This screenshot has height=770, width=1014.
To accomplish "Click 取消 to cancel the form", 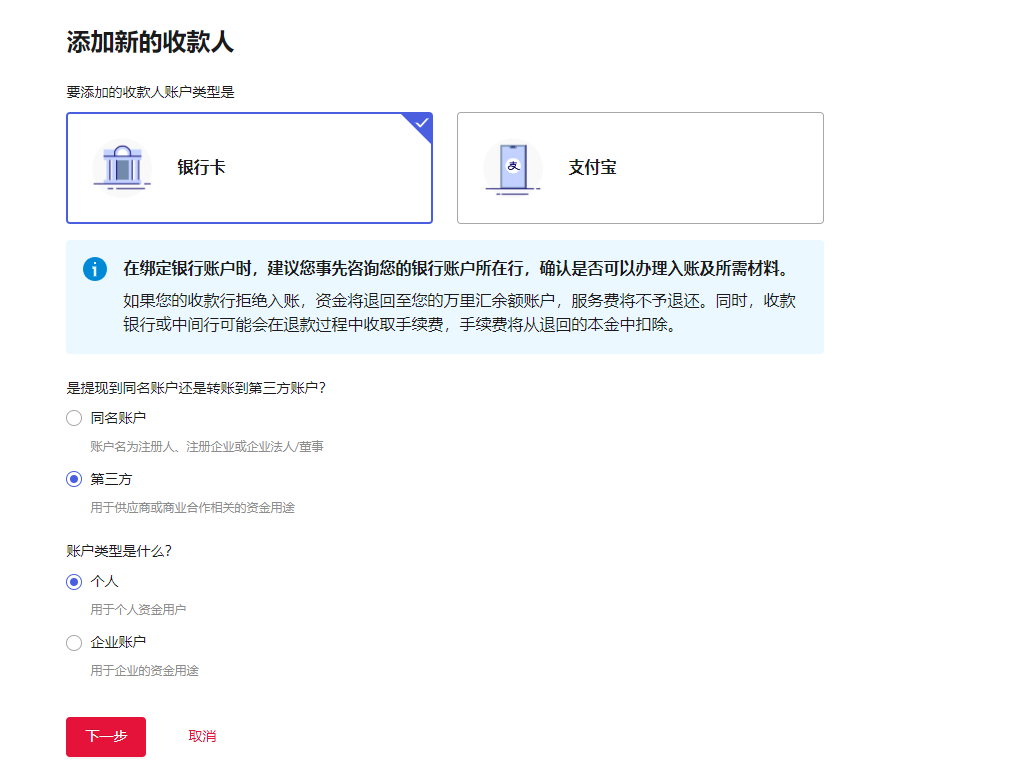I will (201, 736).
